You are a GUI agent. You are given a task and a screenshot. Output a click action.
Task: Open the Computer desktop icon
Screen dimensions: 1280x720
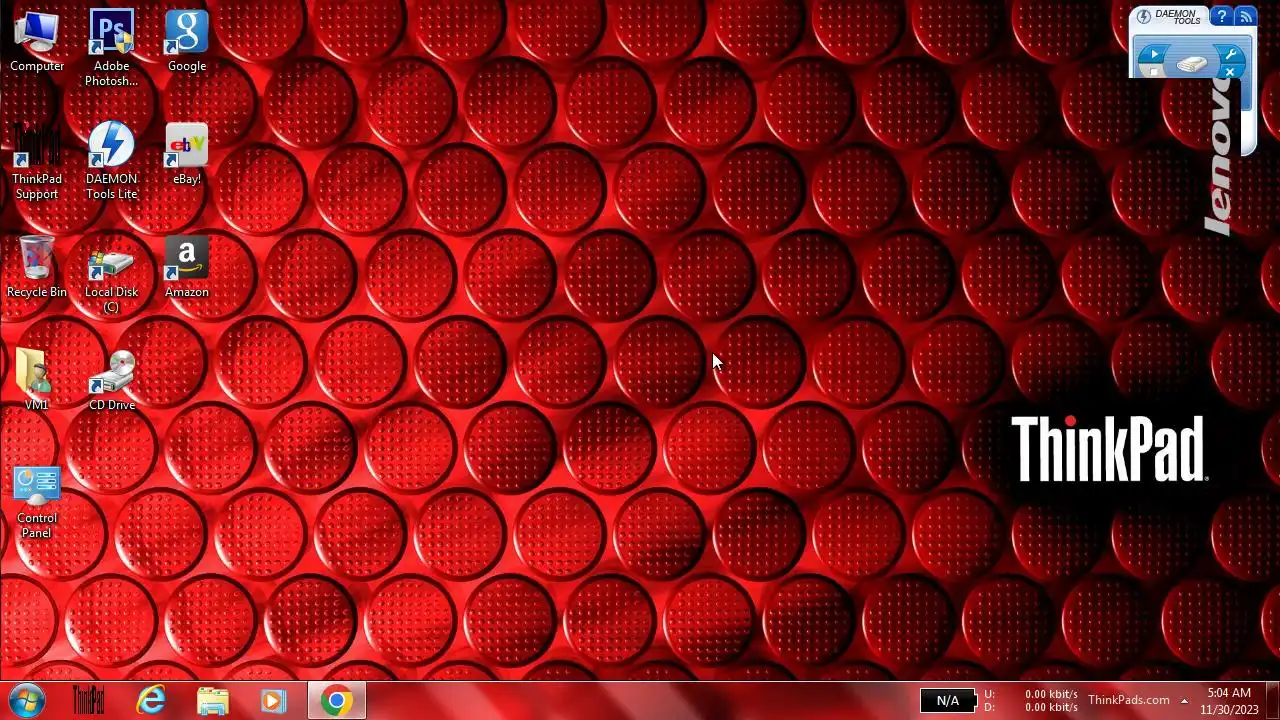coord(37,42)
